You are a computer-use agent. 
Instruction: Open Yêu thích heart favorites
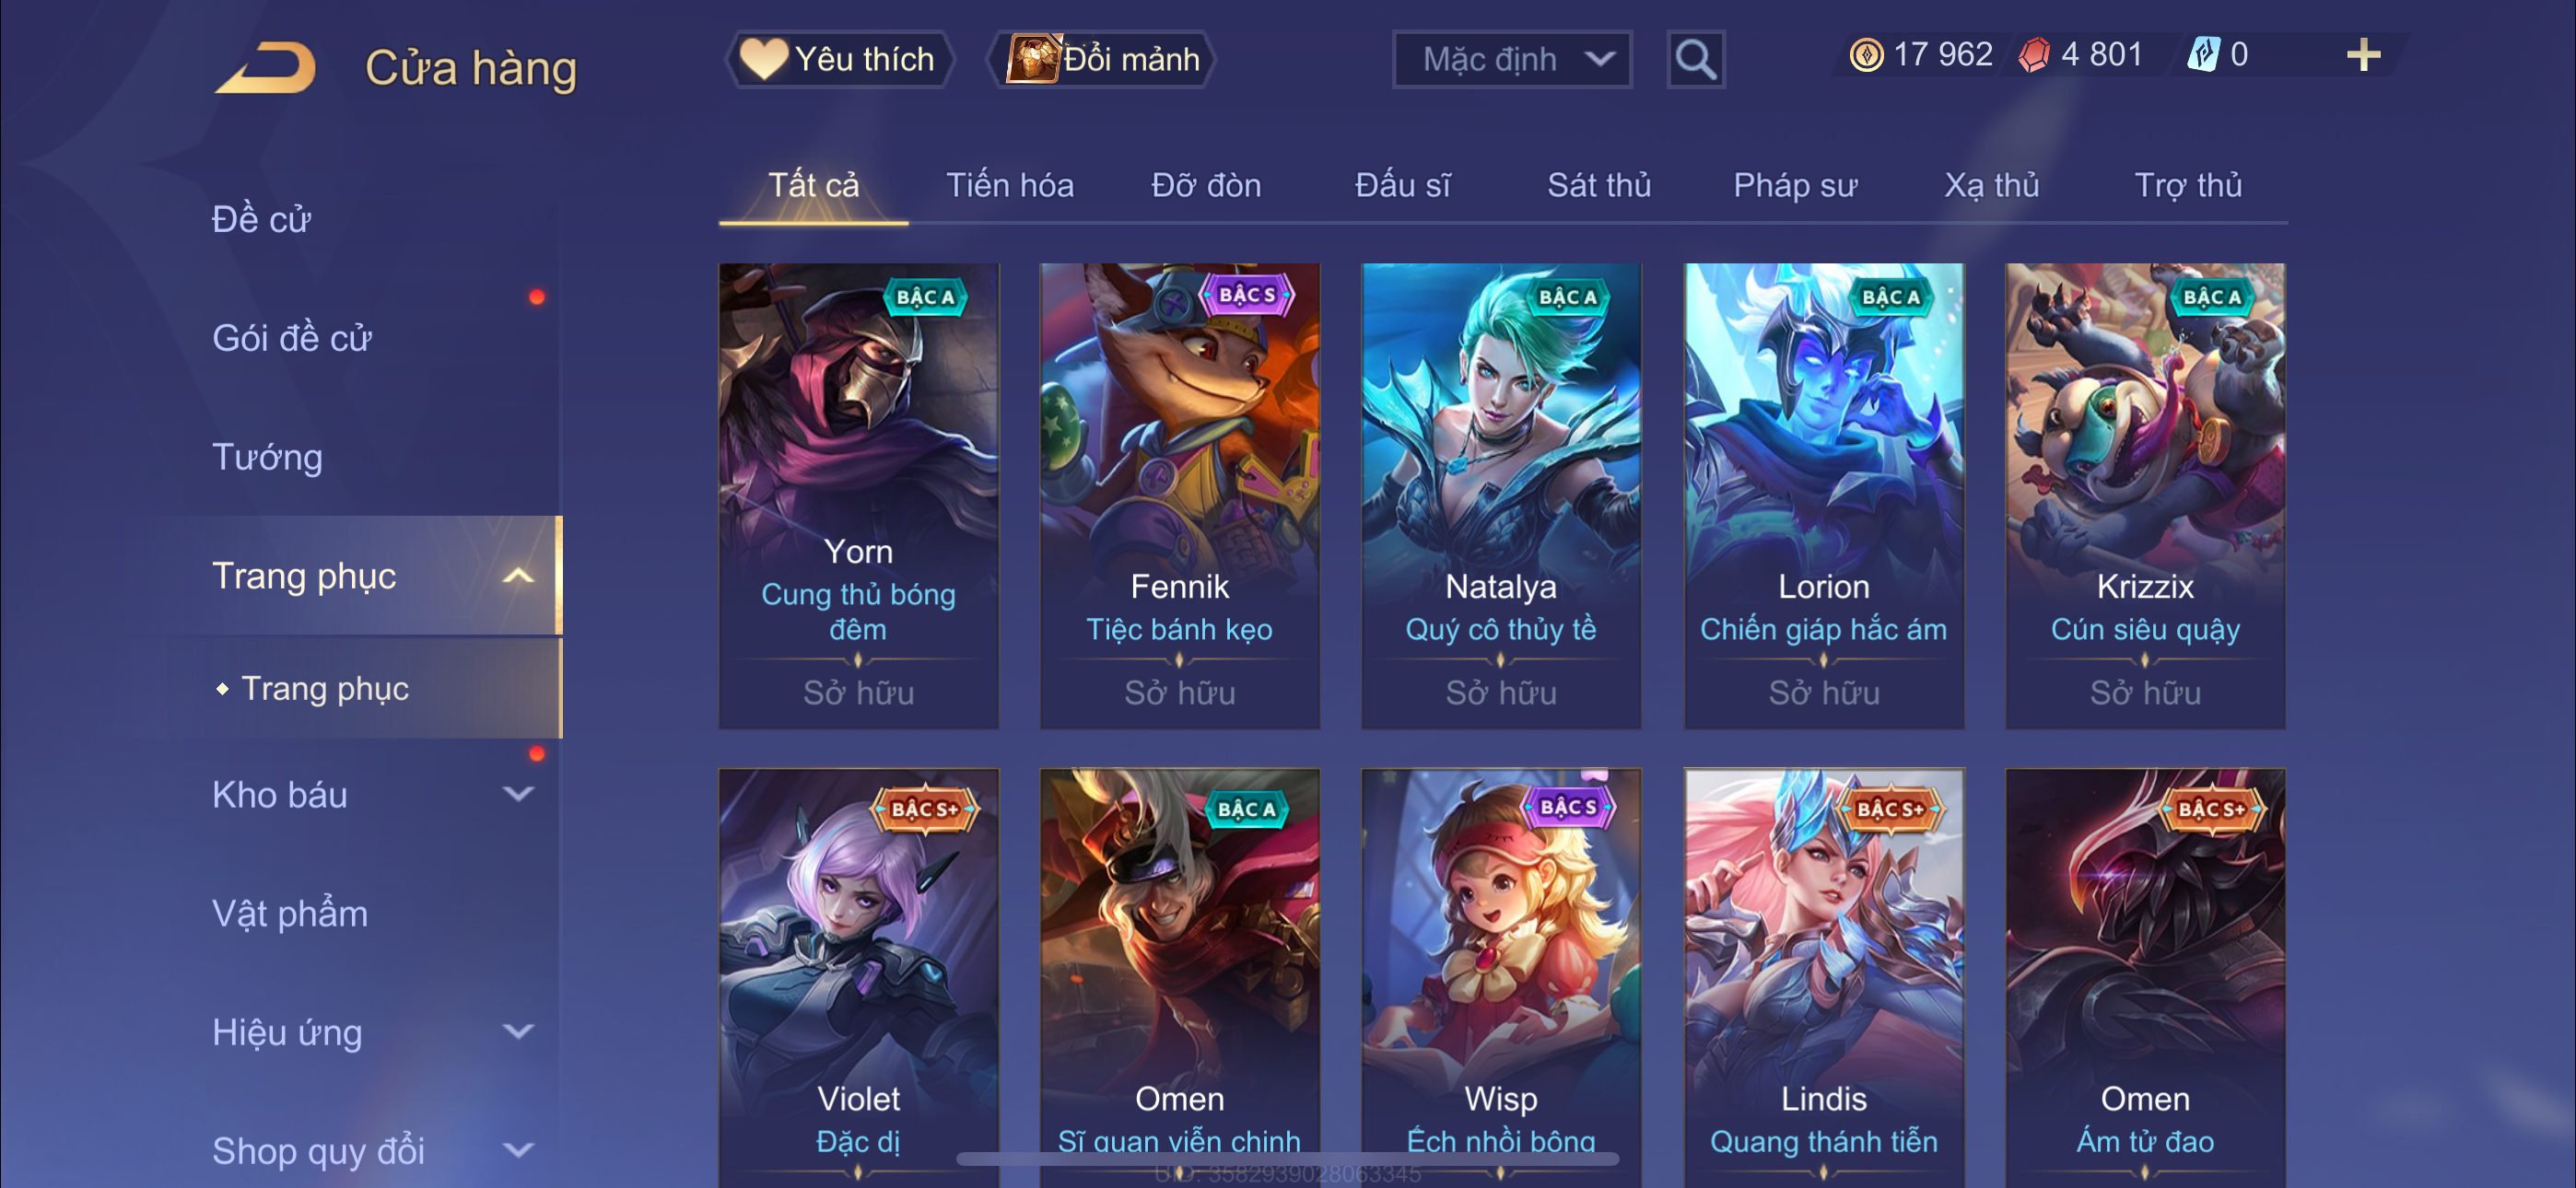(x=838, y=60)
